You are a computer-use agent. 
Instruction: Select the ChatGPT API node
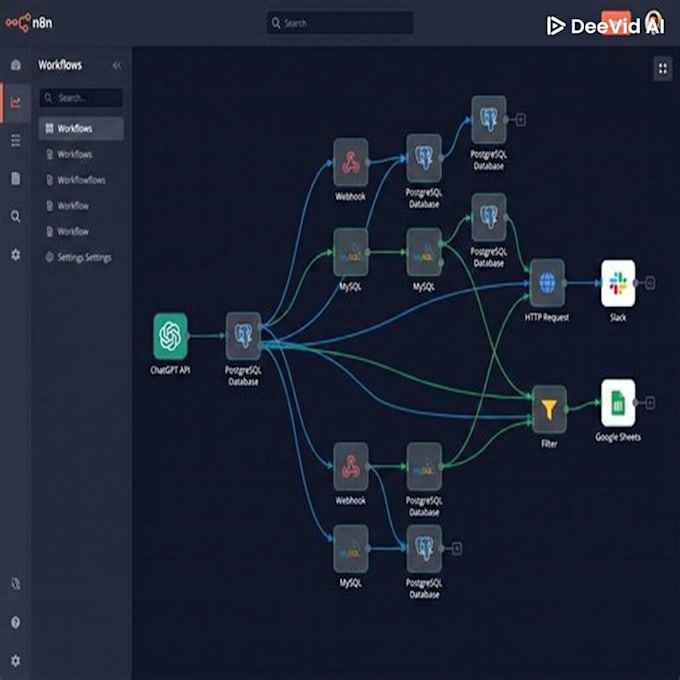[170, 337]
